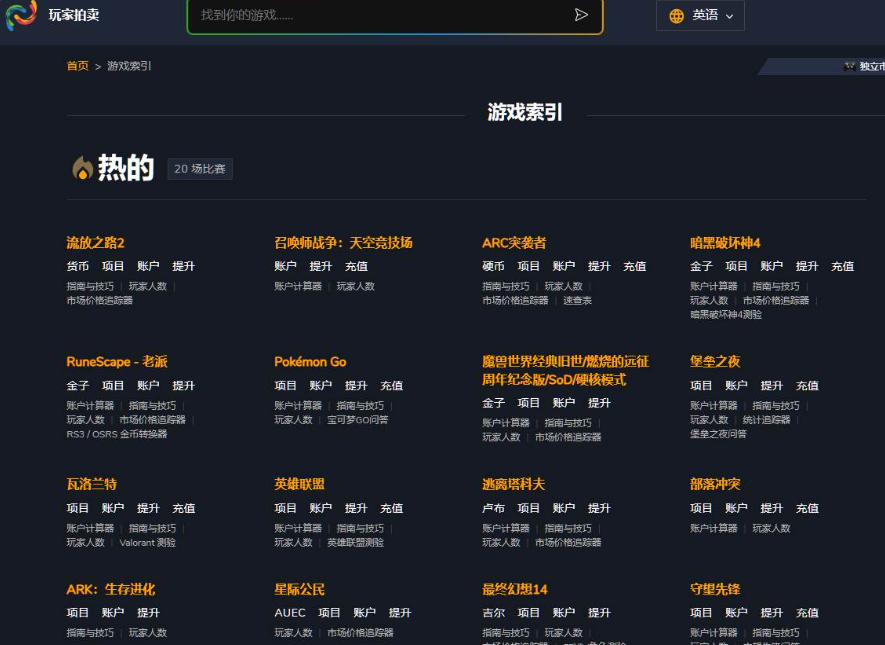Image resolution: width=885 pixels, height=645 pixels.
Task: Open 召唤师战争：天空竞技场 game link
Action: [x=343, y=243]
